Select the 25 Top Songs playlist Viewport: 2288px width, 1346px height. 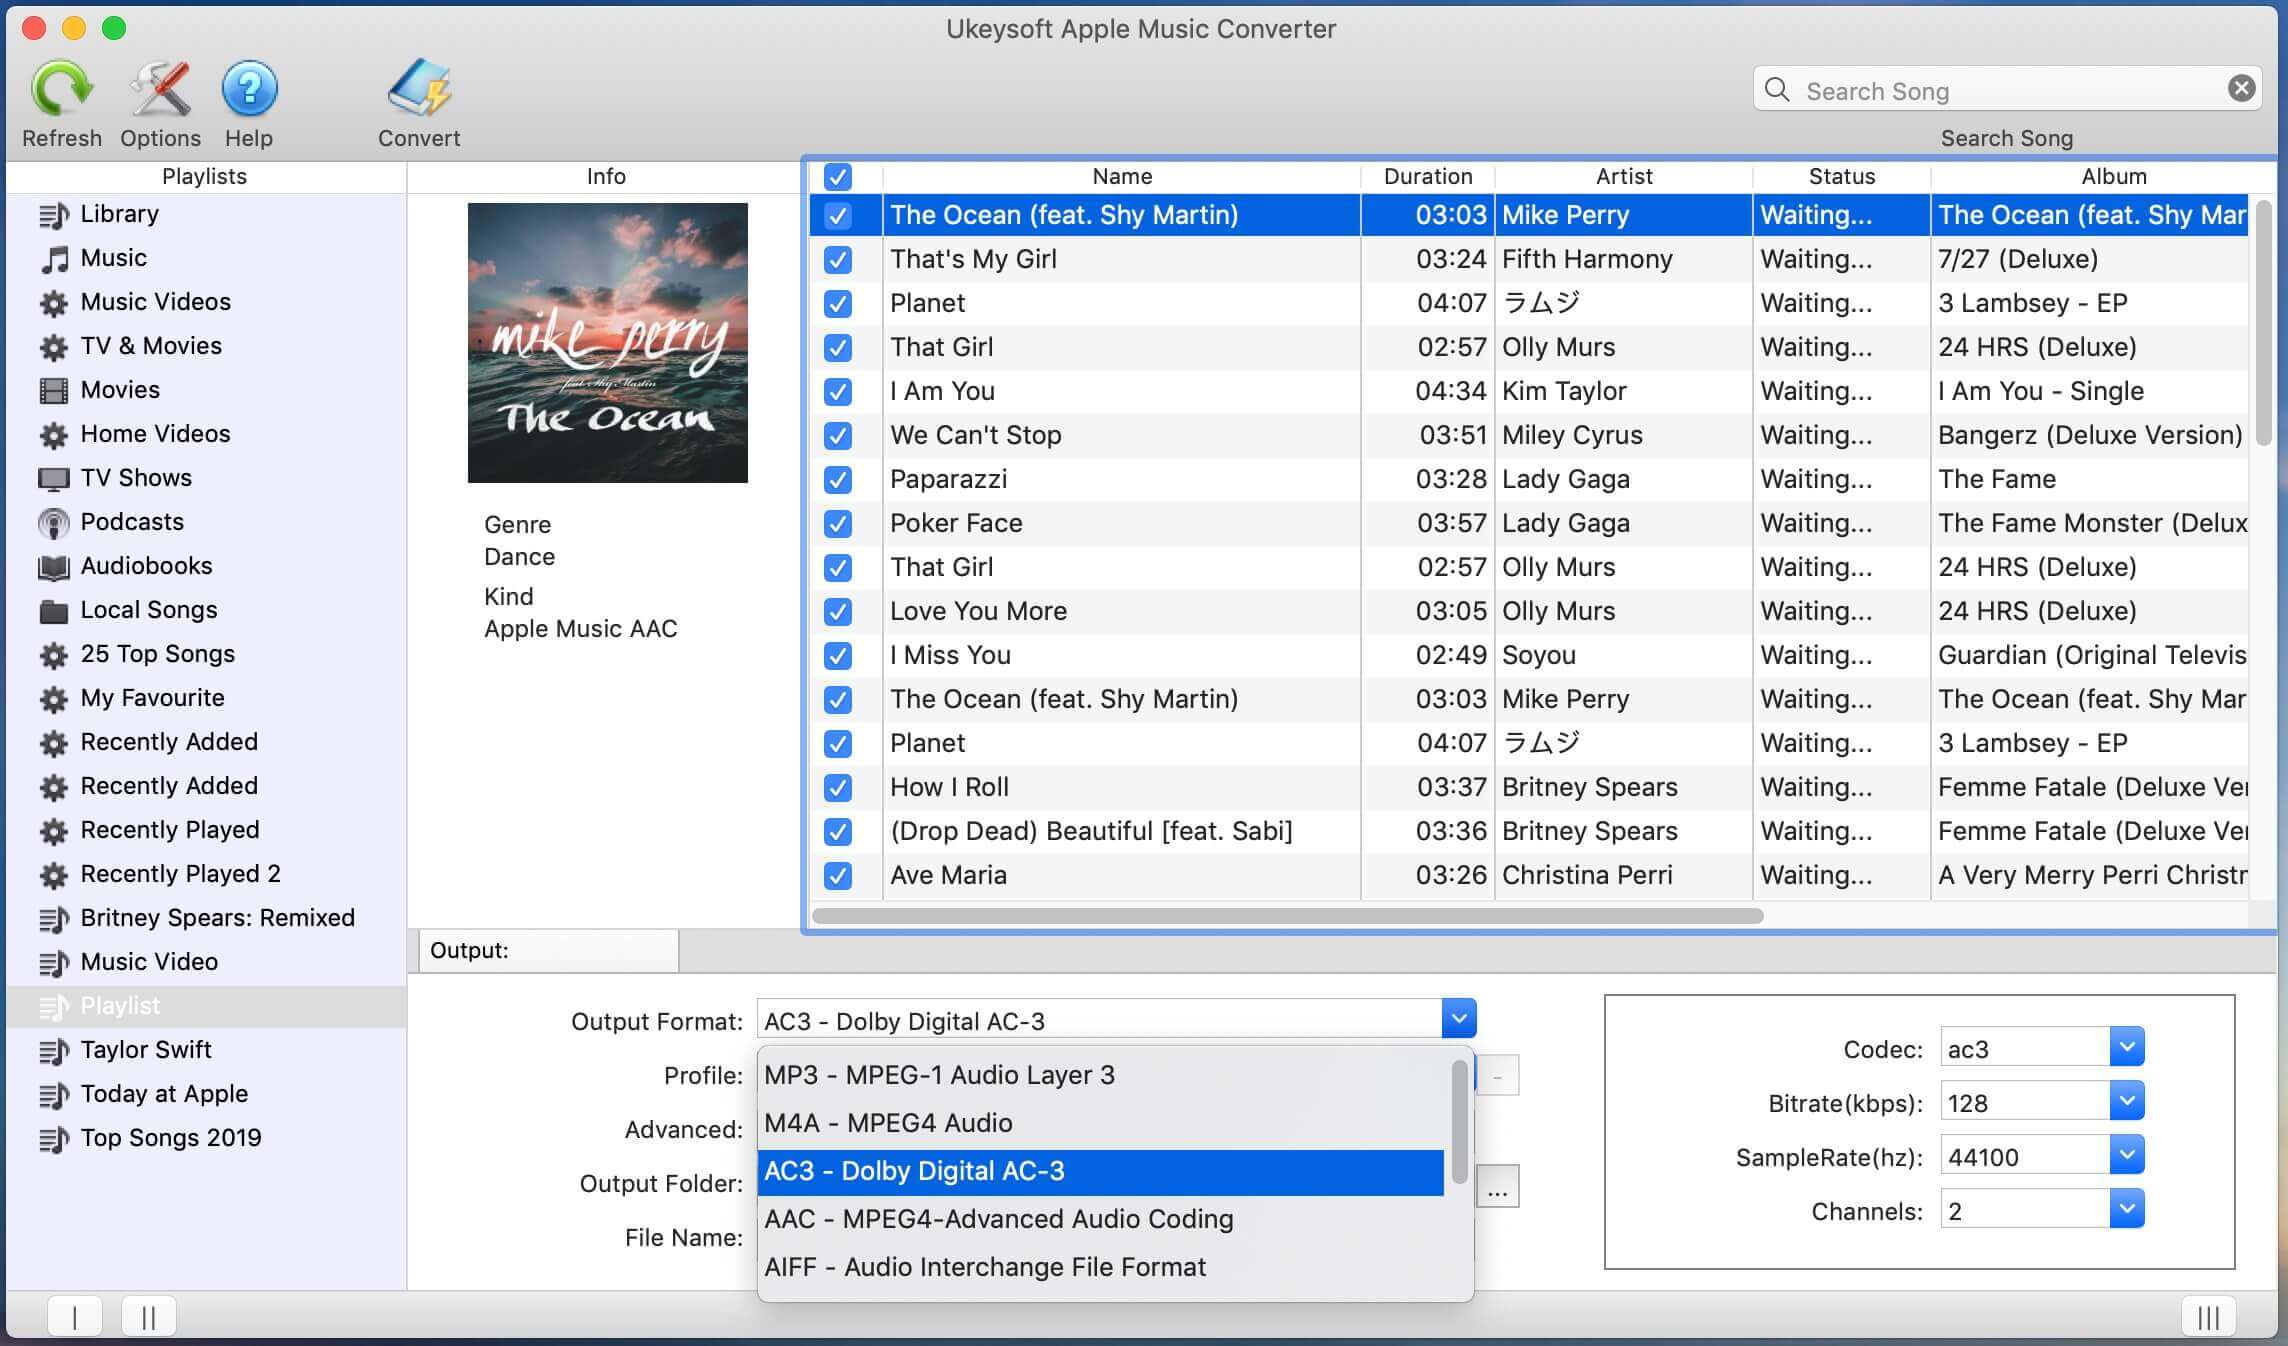(159, 652)
